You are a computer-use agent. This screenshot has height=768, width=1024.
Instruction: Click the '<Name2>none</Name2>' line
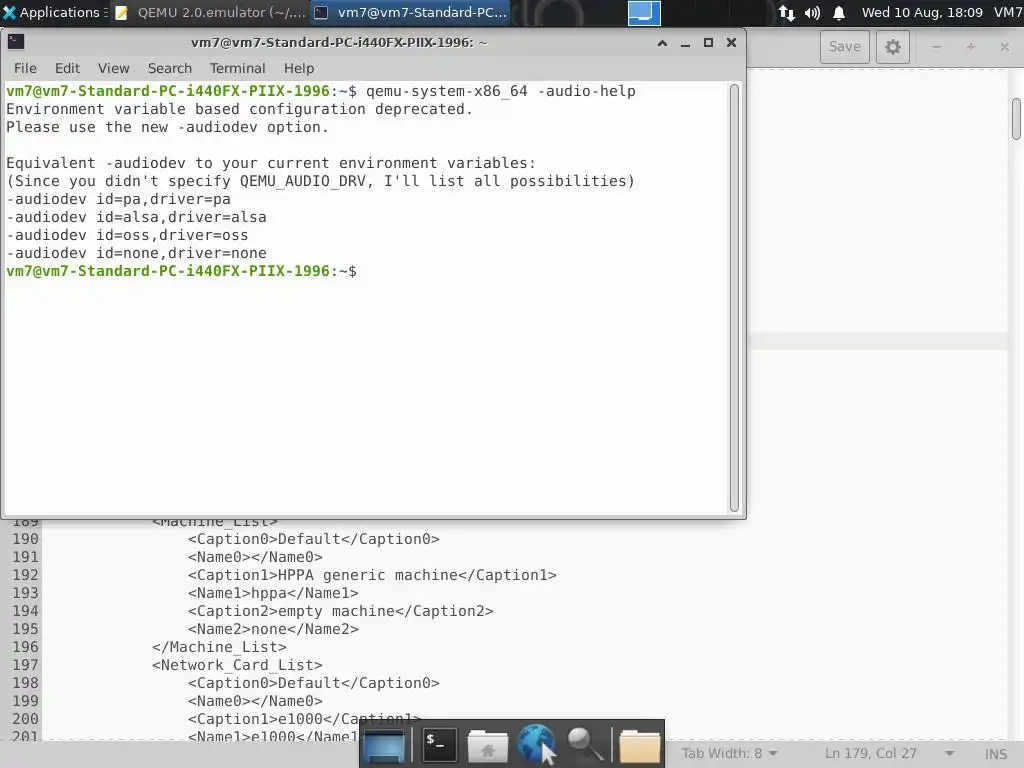tap(273, 629)
